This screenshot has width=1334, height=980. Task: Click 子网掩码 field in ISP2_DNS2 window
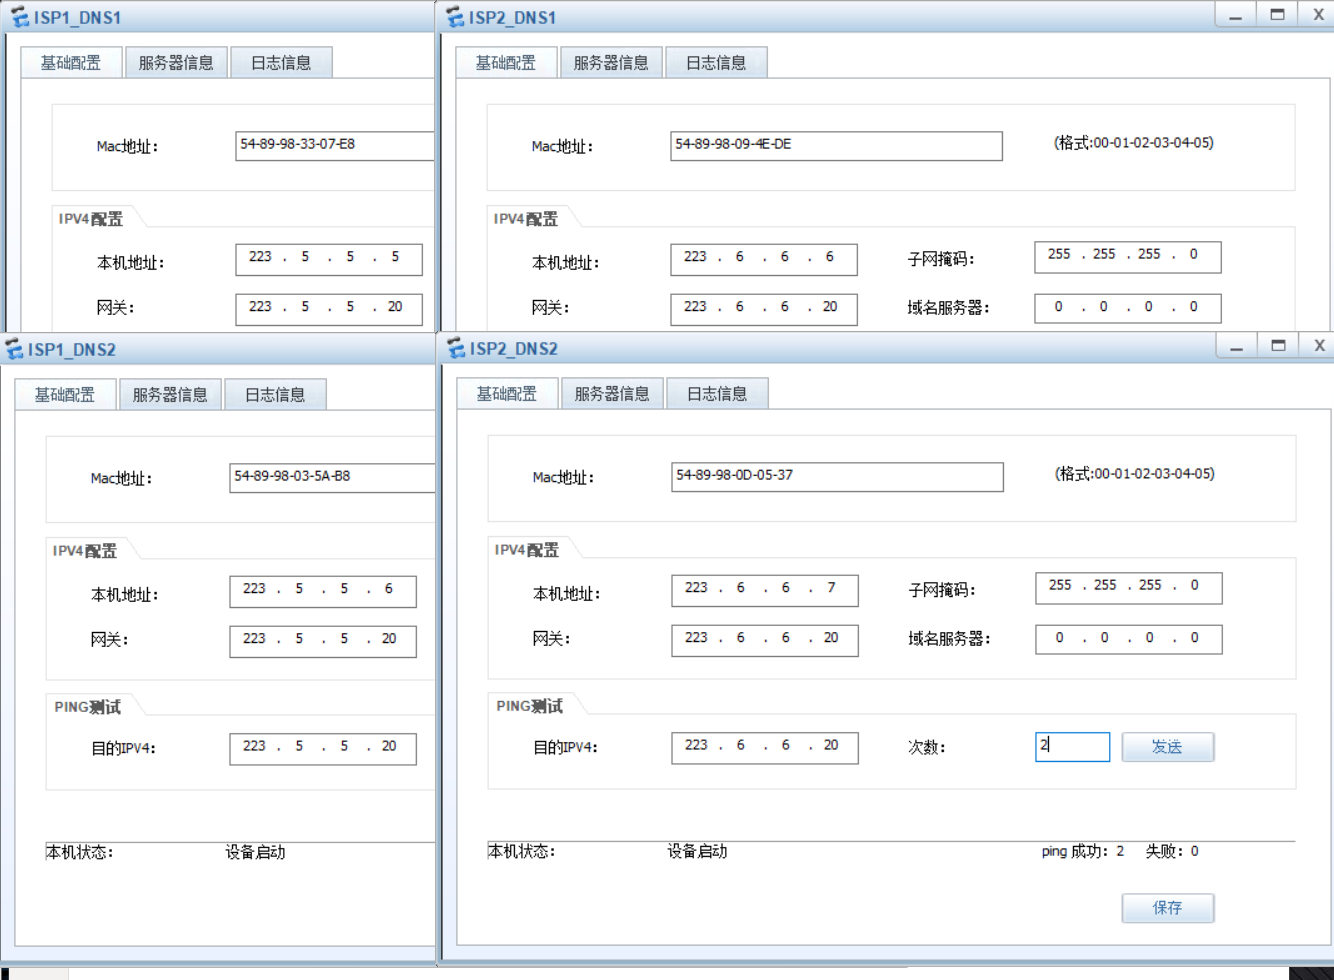coord(1129,587)
